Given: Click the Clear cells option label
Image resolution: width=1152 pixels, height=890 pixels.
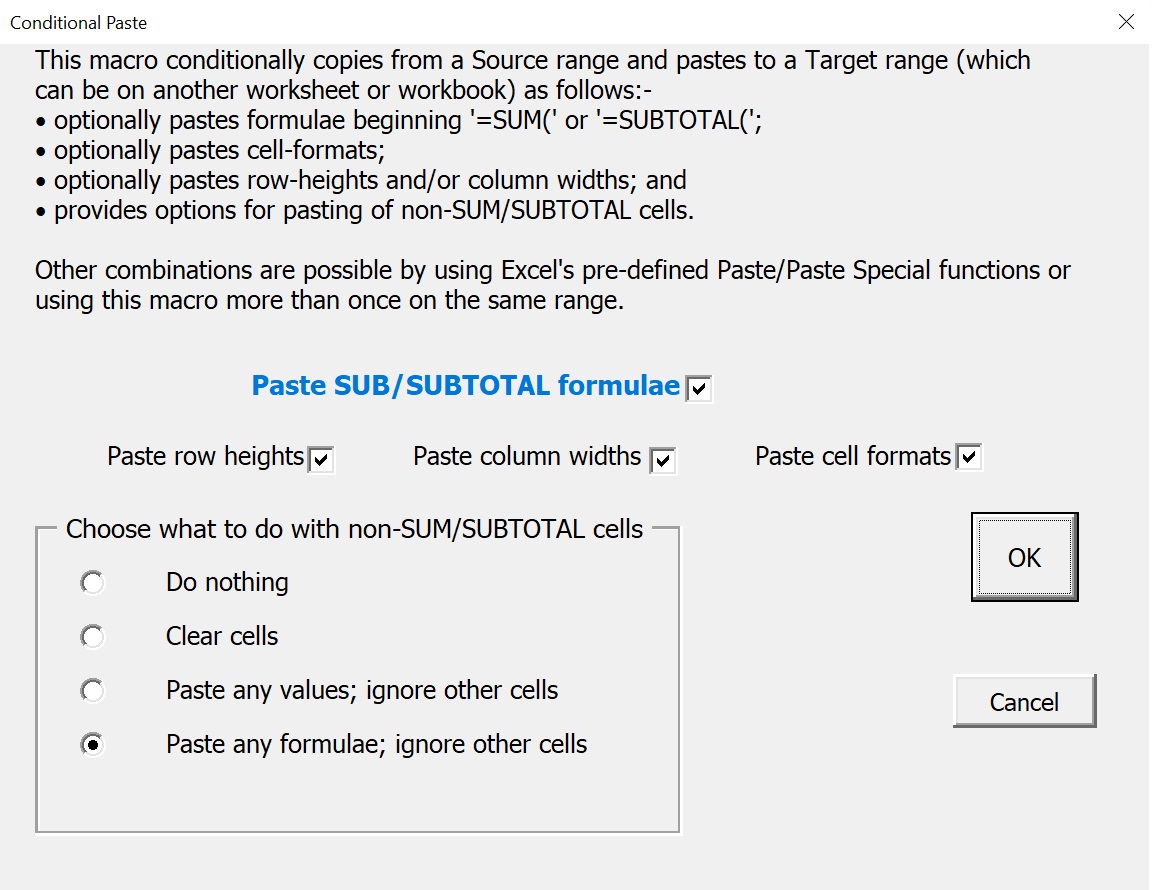Looking at the screenshot, I should pyautogui.click(x=222, y=636).
